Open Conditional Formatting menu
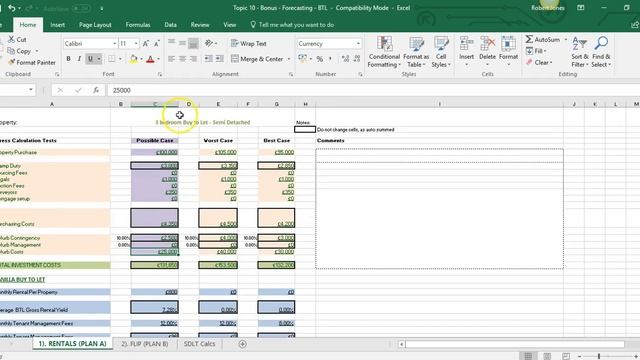The height and width of the screenshot is (360, 640). click(x=384, y=51)
